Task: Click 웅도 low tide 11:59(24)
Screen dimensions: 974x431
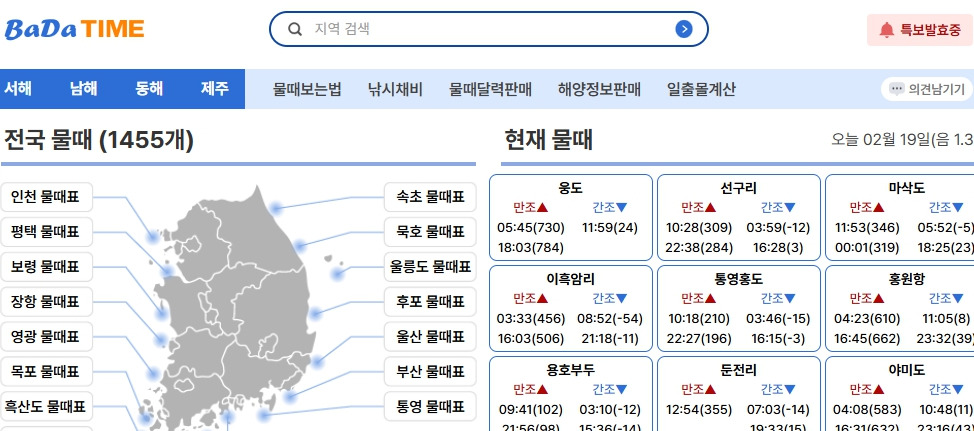Action: click(x=610, y=228)
